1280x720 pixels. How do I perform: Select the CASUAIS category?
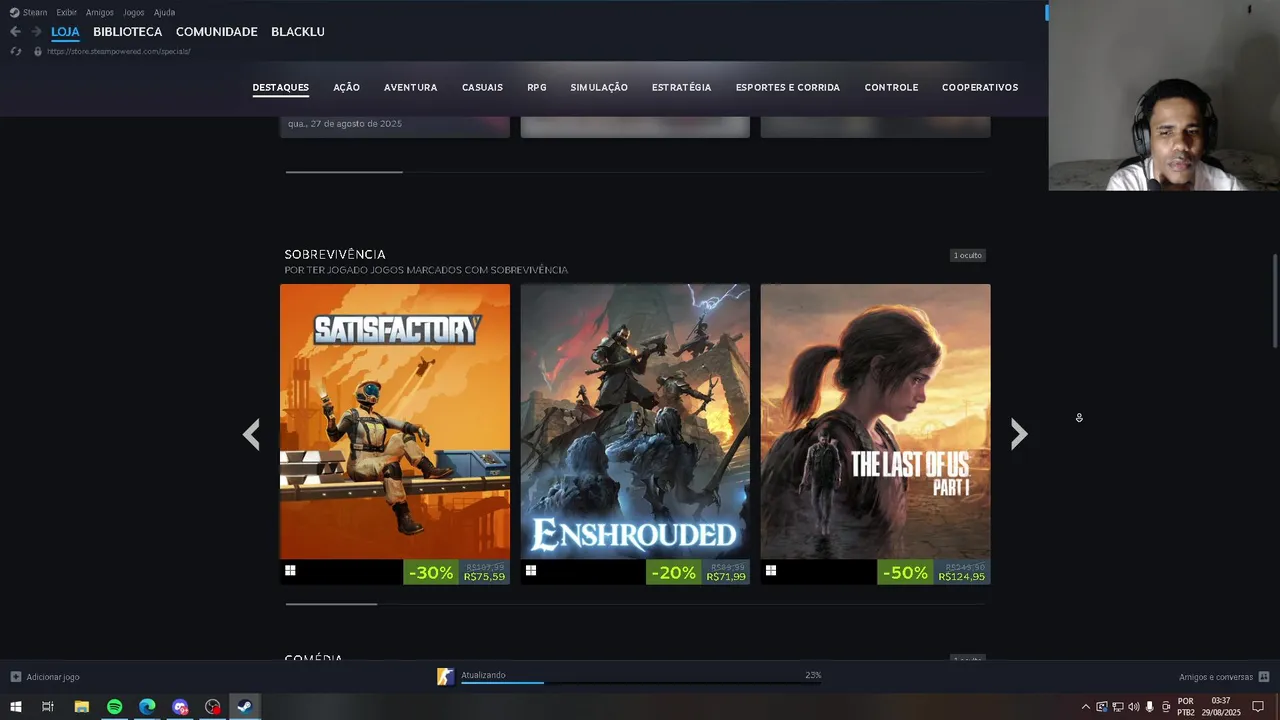[x=482, y=88]
